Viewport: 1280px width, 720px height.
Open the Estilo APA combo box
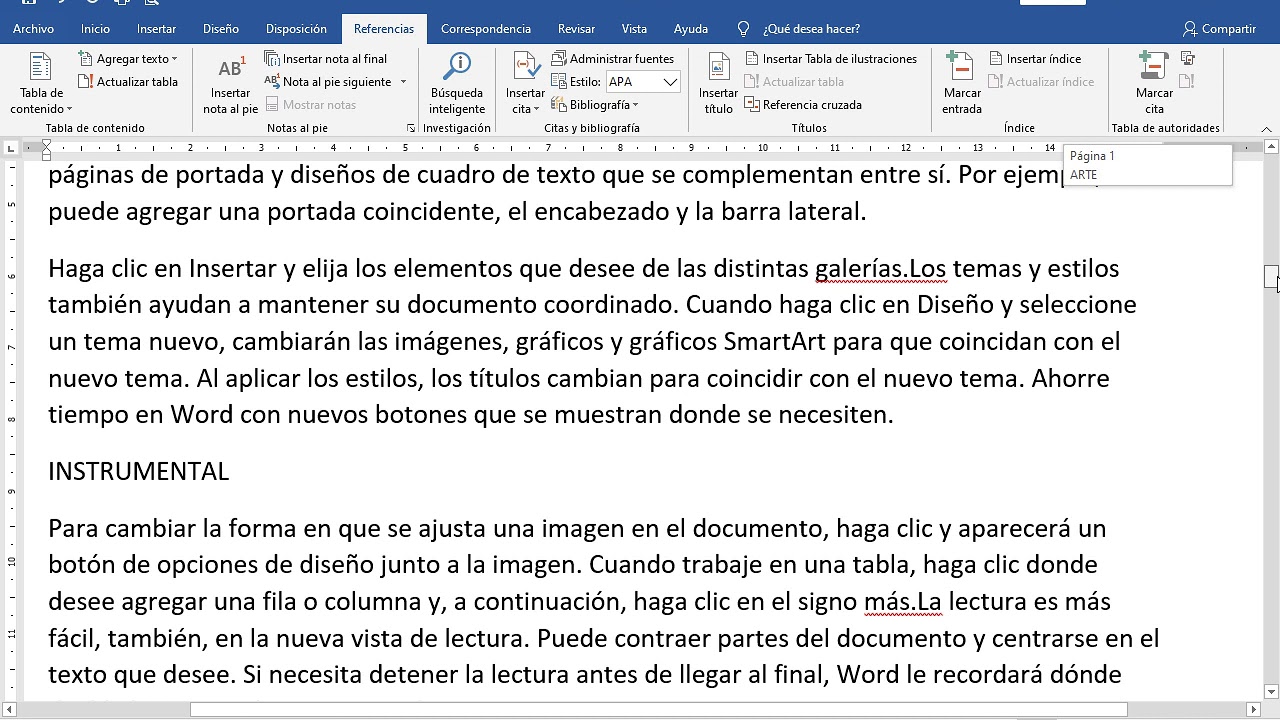(643, 82)
